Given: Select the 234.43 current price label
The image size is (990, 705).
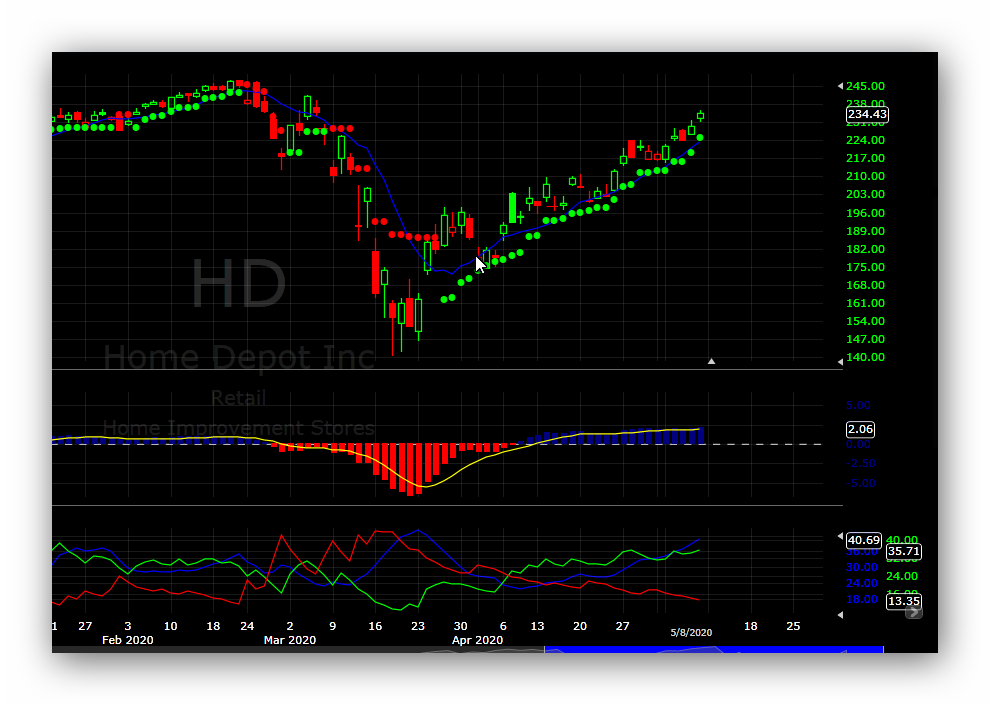Looking at the screenshot, I should pos(867,114).
